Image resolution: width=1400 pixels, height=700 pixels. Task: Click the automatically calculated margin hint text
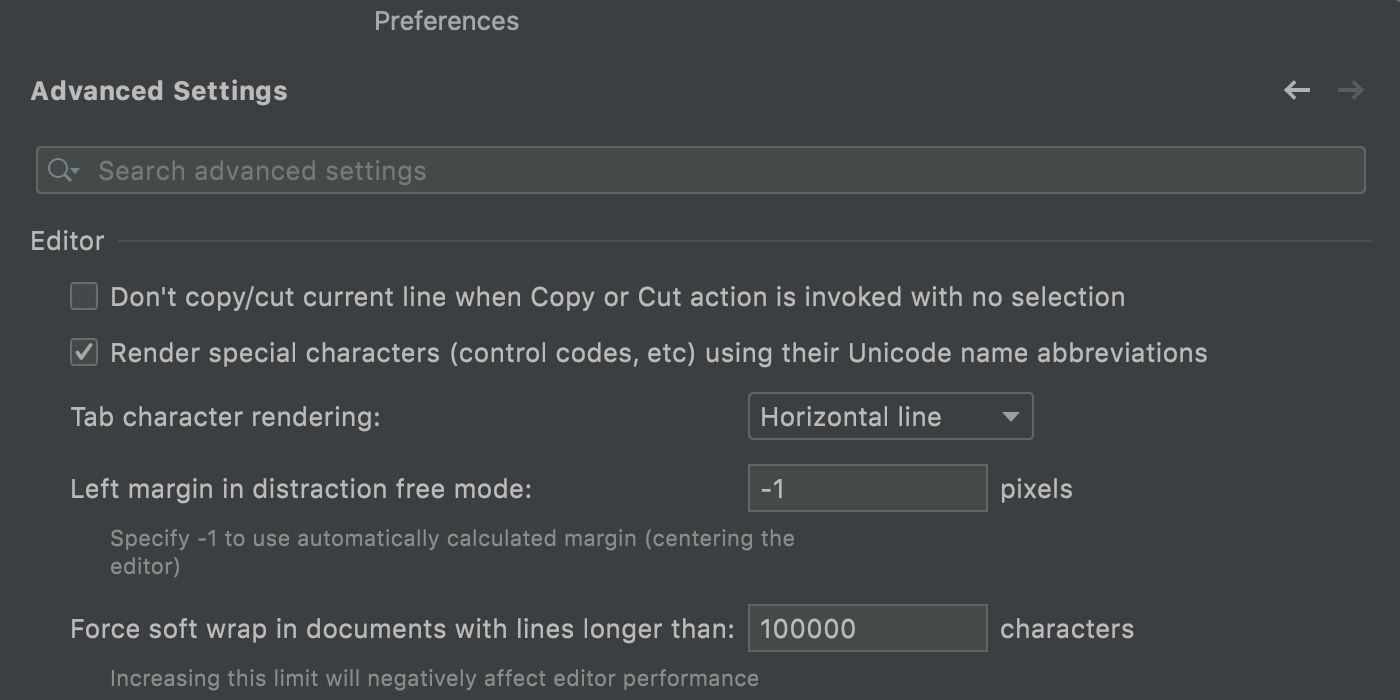tap(452, 552)
